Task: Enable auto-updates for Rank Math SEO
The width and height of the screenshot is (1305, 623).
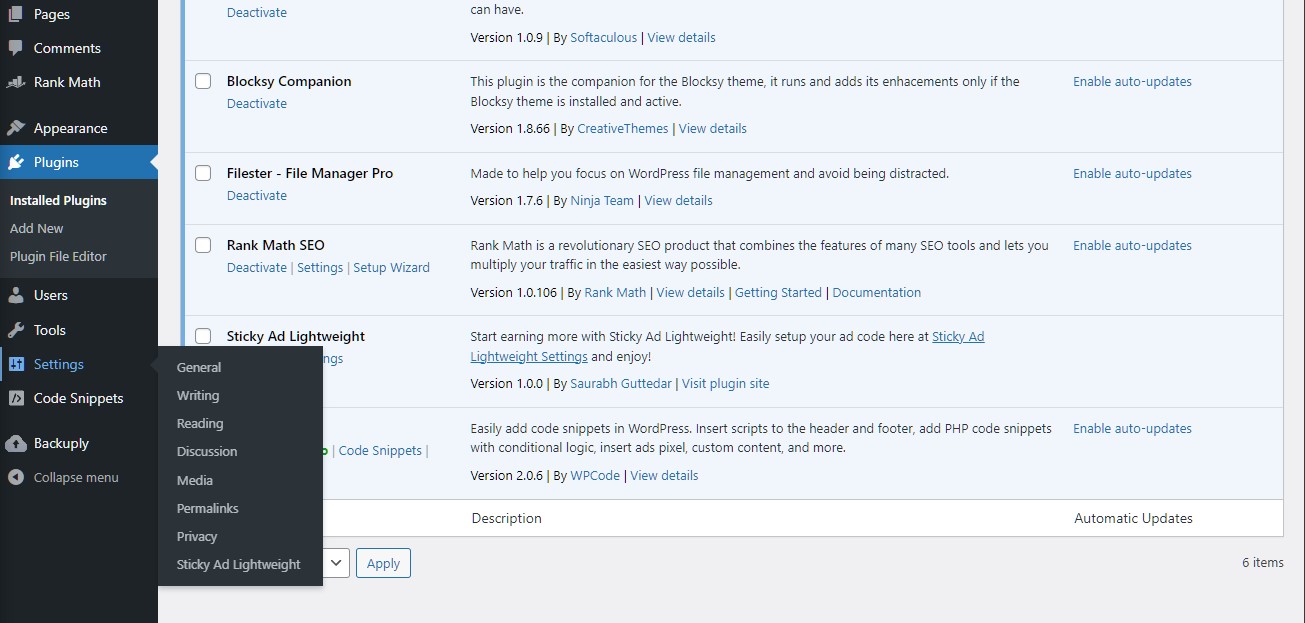Action: [x=1132, y=245]
